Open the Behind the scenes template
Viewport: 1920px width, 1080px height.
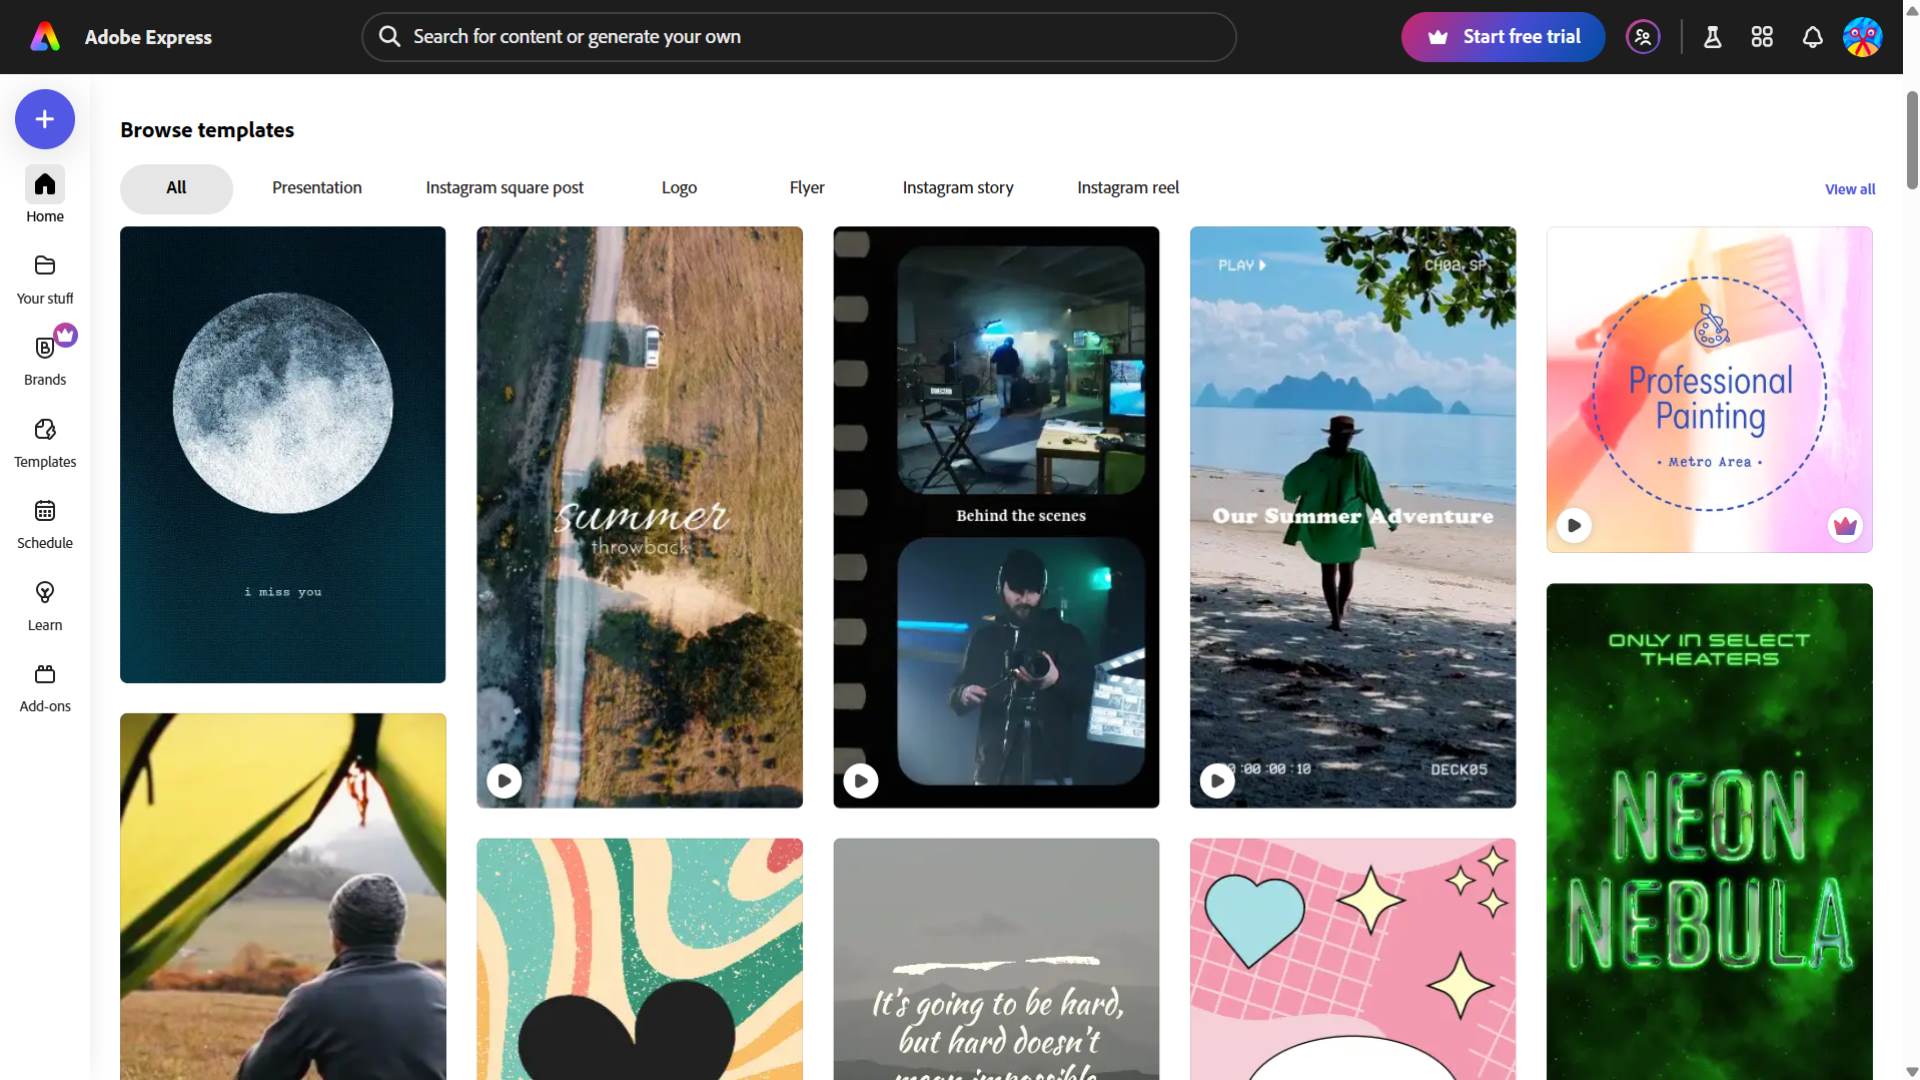(996, 517)
